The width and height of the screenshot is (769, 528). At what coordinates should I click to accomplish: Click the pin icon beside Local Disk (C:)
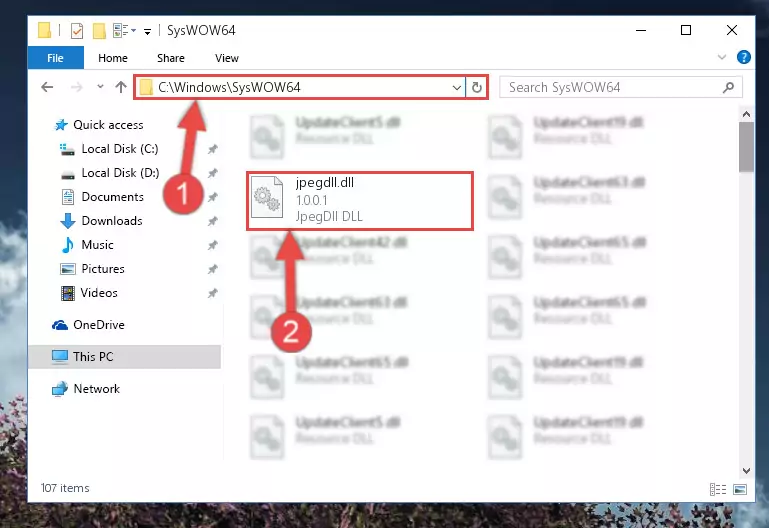click(x=212, y=149)
